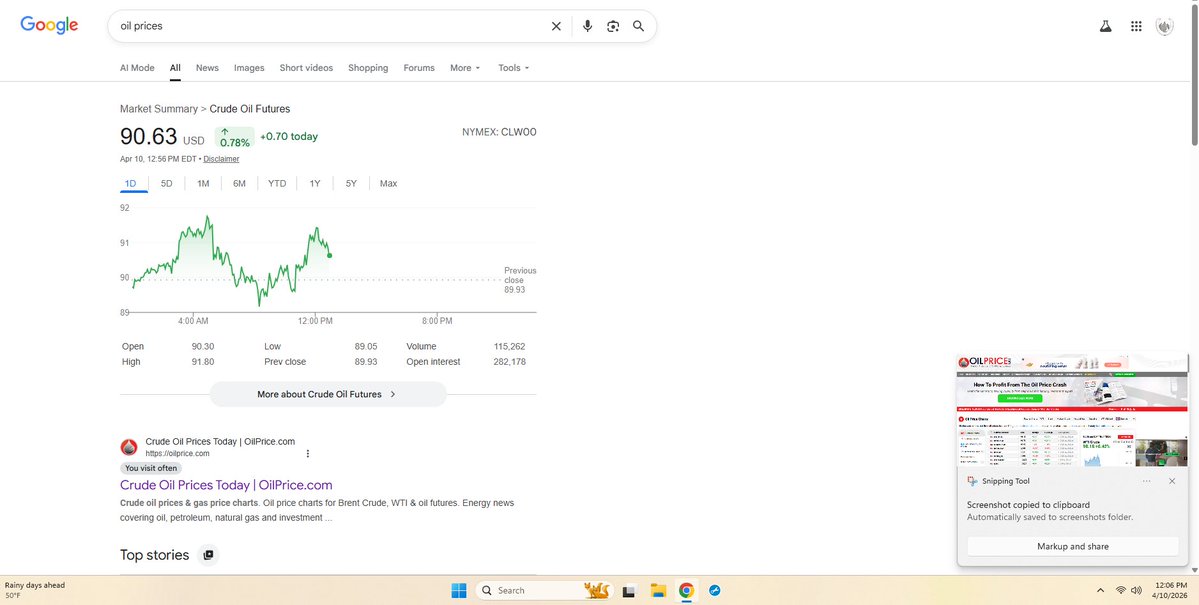The height and width of the screenshot is (605, 1199).
Task: Click the 0.78% gain badge
Action: pos(234,138)
